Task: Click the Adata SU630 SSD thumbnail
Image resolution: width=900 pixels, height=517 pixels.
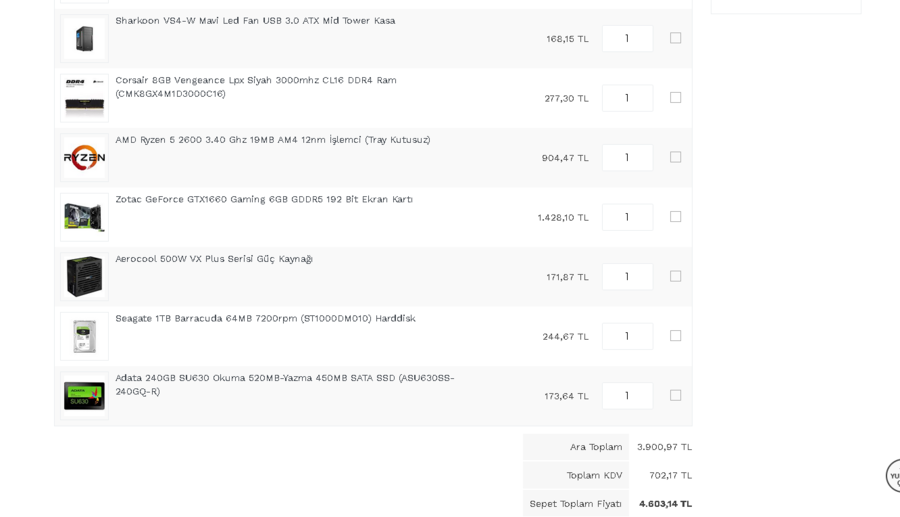Action: pyautogui.click(x=84, y=396)
